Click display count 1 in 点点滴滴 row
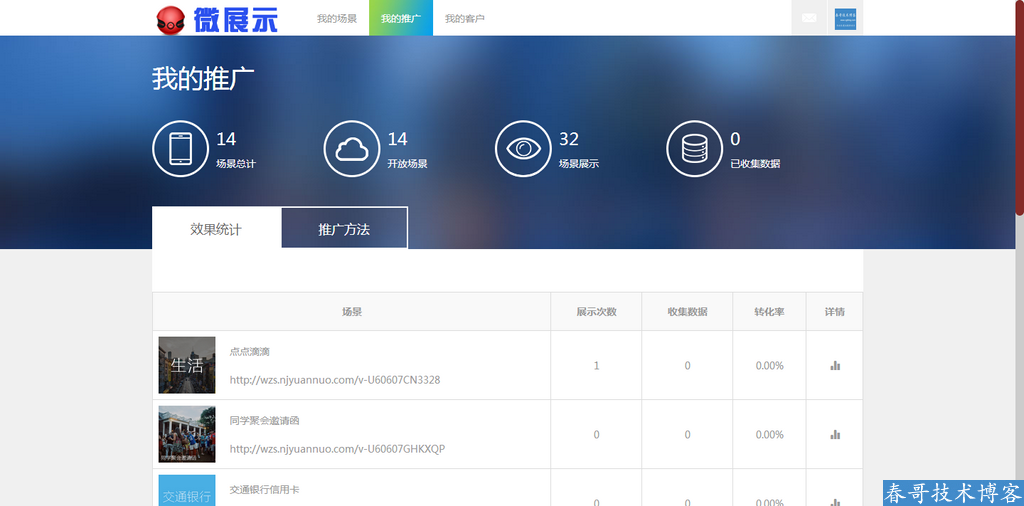 596,366
